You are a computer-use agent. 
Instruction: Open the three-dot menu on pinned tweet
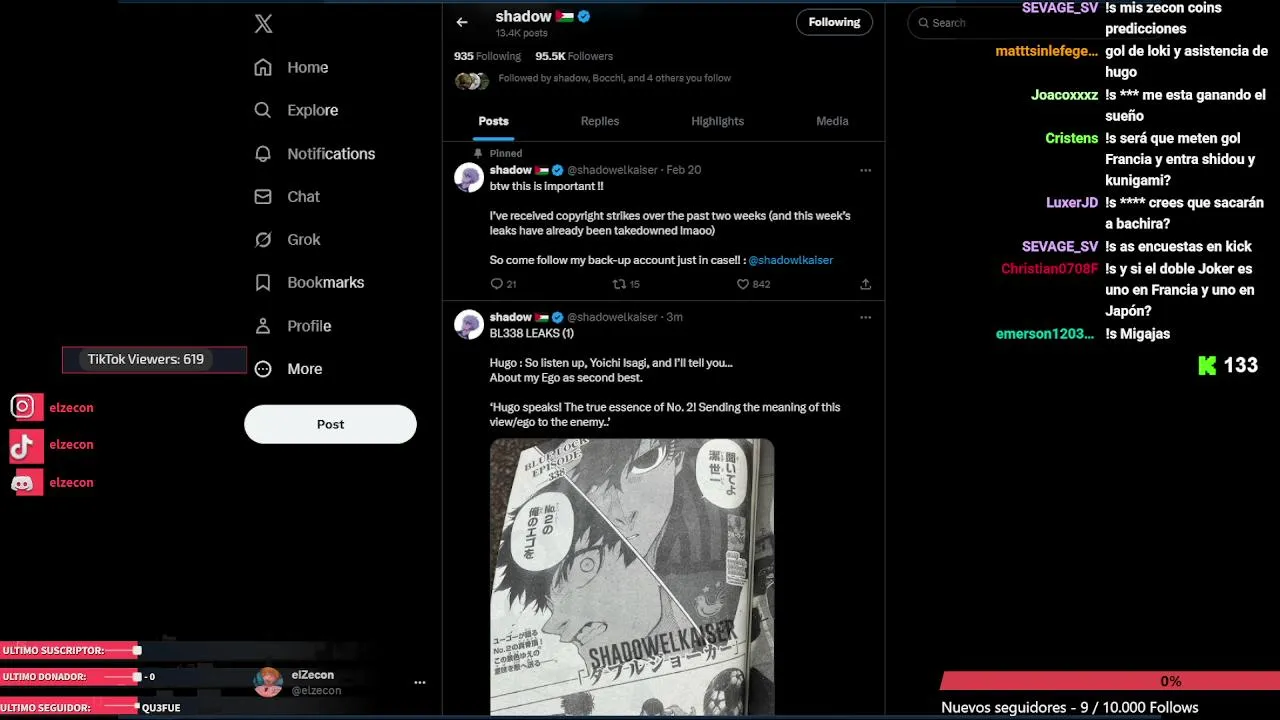click(x=865, y=170)
